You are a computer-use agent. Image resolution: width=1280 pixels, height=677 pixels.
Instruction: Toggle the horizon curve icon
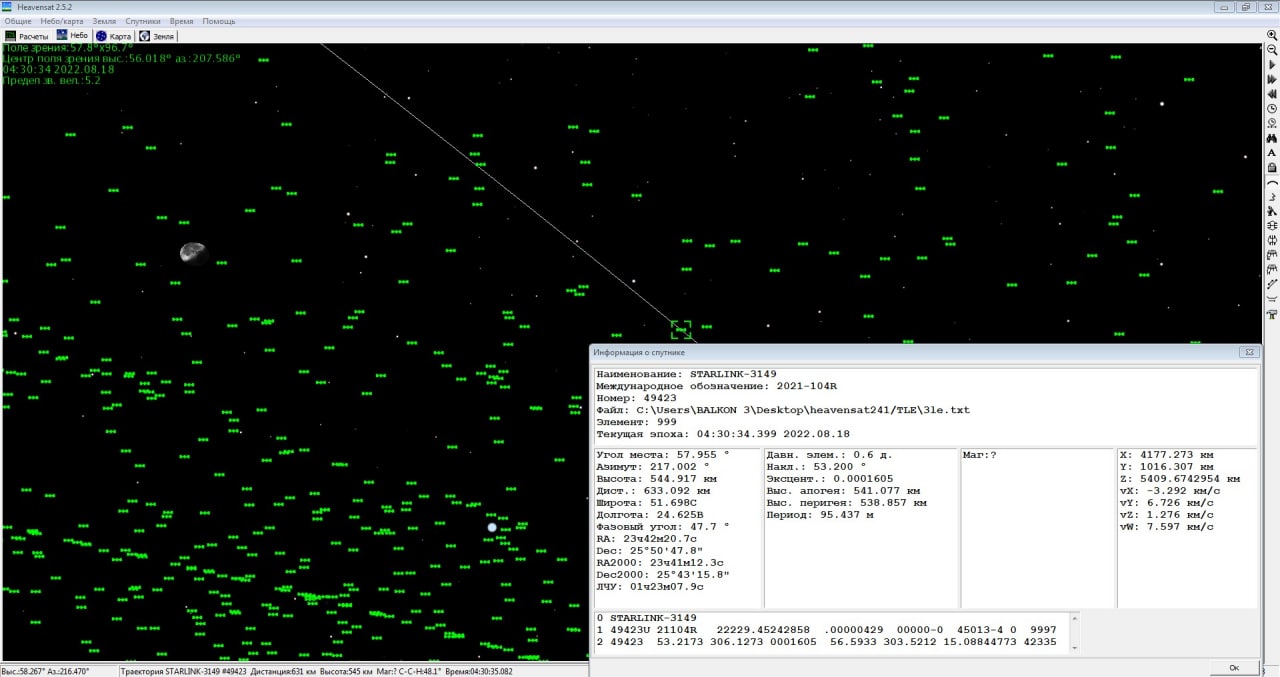(x=1272, y=299)
